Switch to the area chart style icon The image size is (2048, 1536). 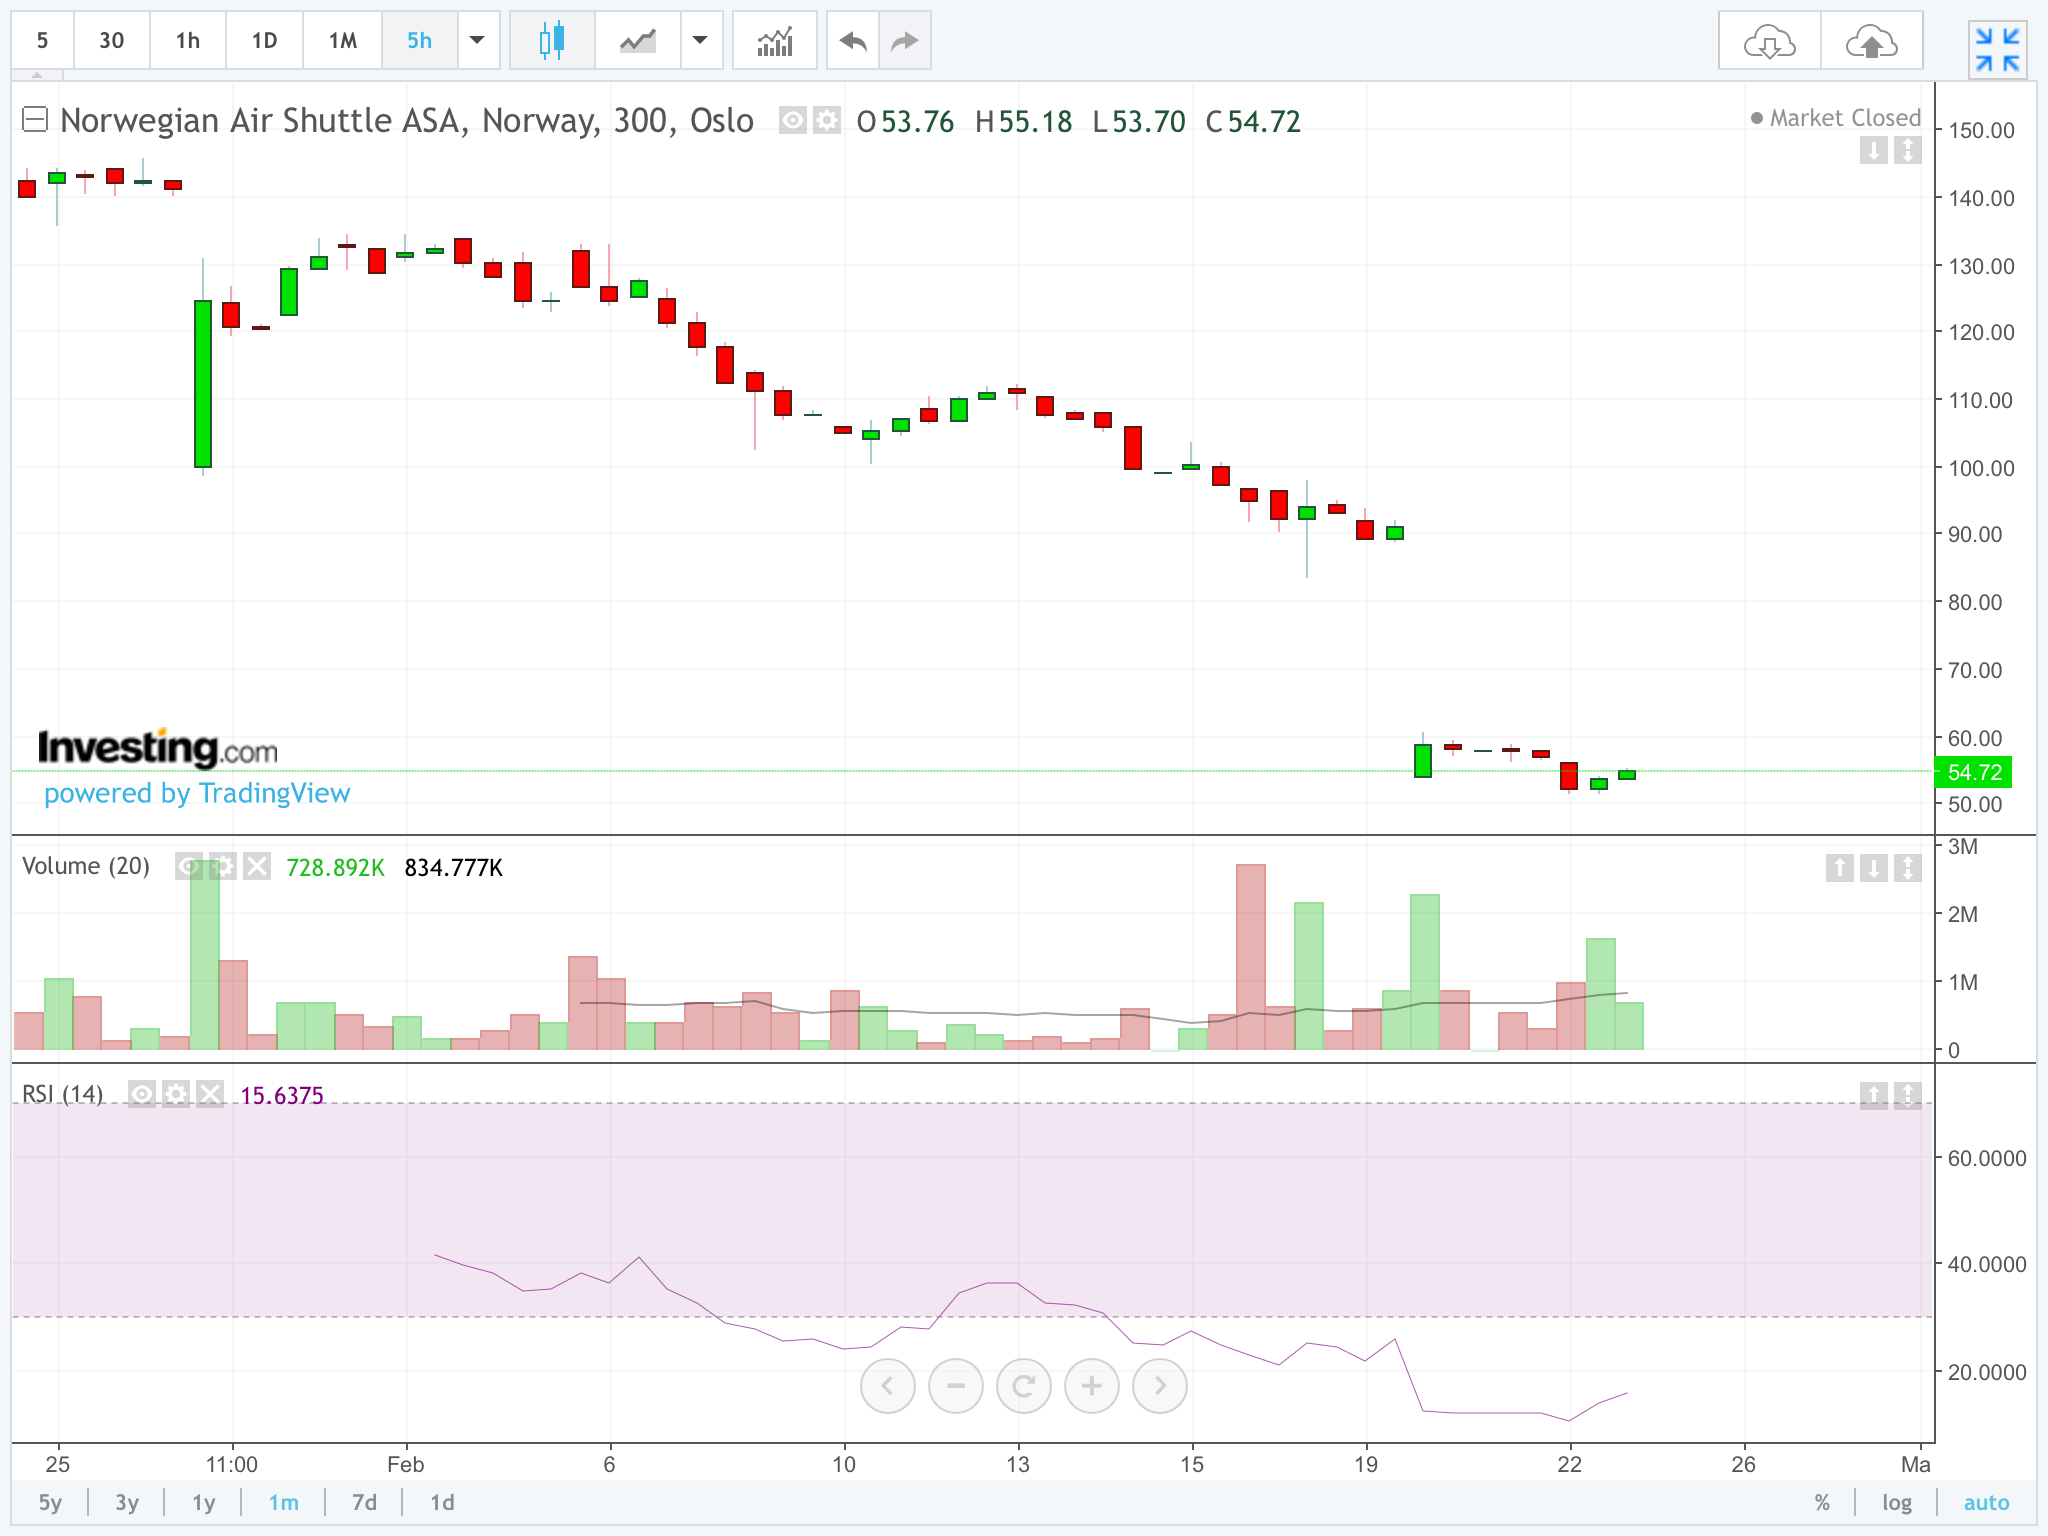[637, 41]
